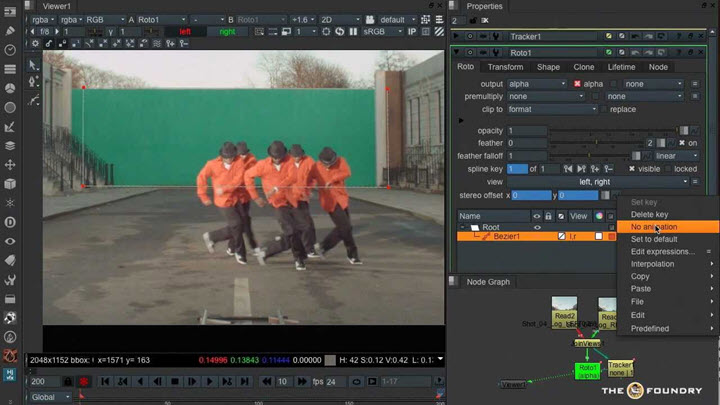Image resolution: width=720 pixels, height=405 pixels.
Task: Enable the replace checkbox
Action: tap(602, 109)
